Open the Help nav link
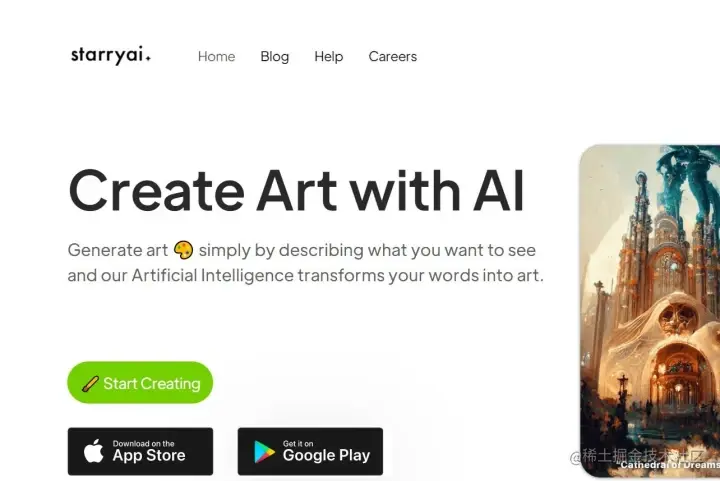This screenshot has width=720, height=481. (329, 56)
